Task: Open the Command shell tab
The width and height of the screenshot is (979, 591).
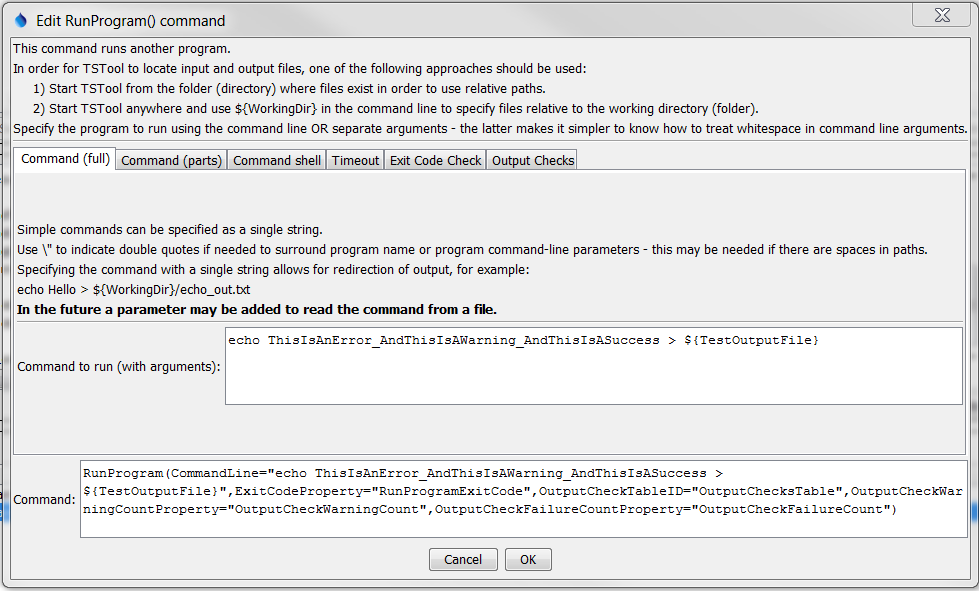Action: click(x=276, y=158)
